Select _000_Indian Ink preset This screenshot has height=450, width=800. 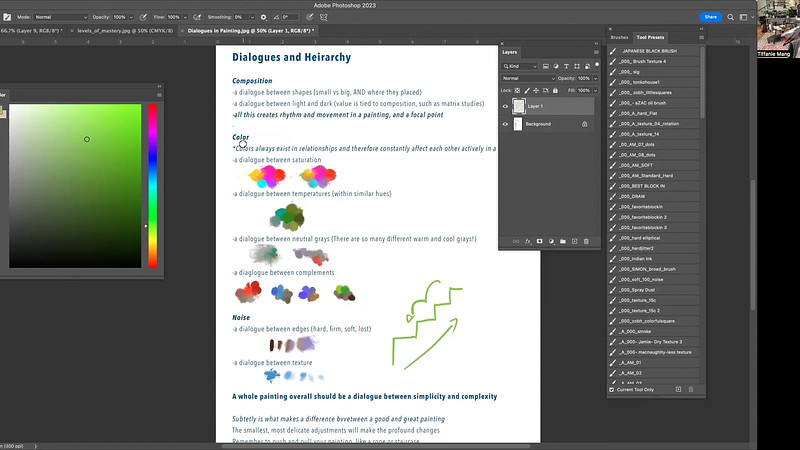coord(653,259)
